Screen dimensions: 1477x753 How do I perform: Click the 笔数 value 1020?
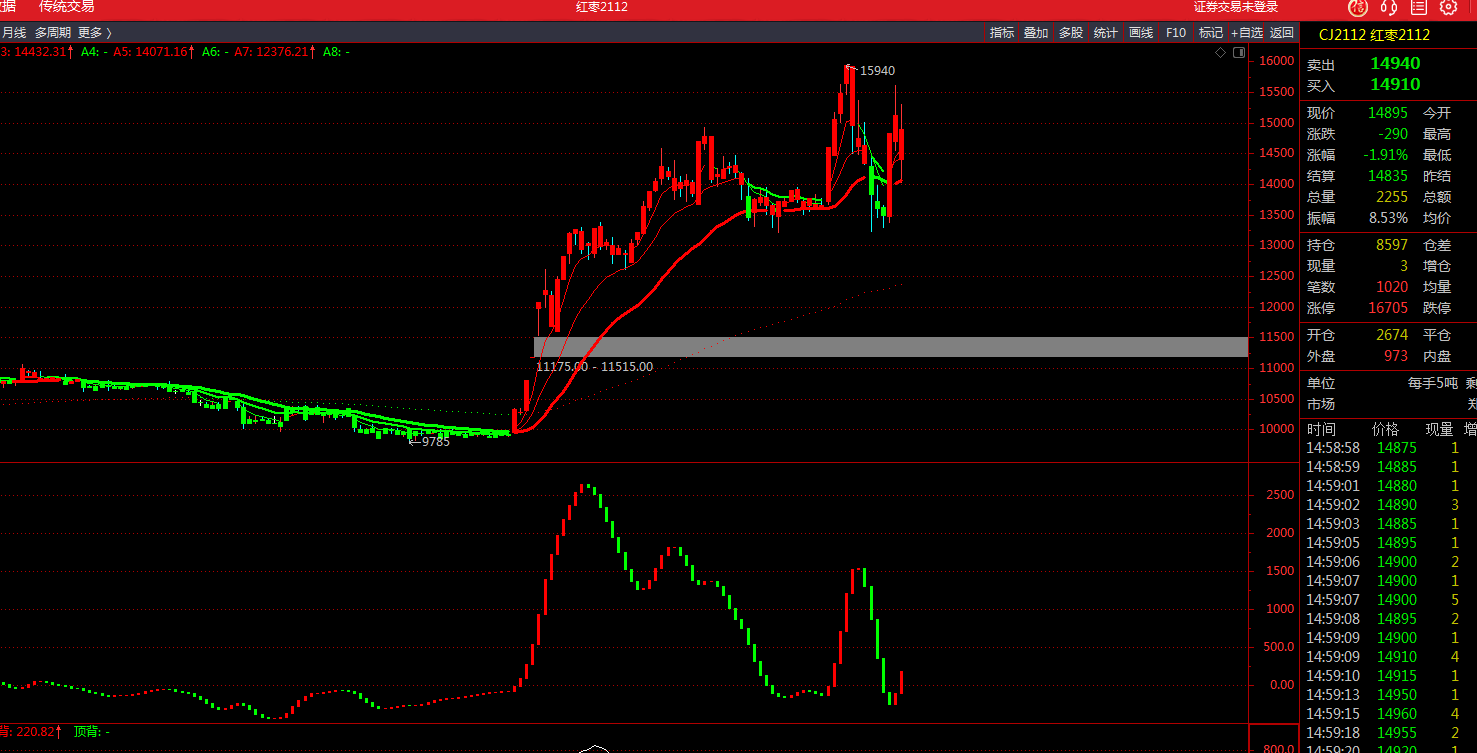[1392, 287]
